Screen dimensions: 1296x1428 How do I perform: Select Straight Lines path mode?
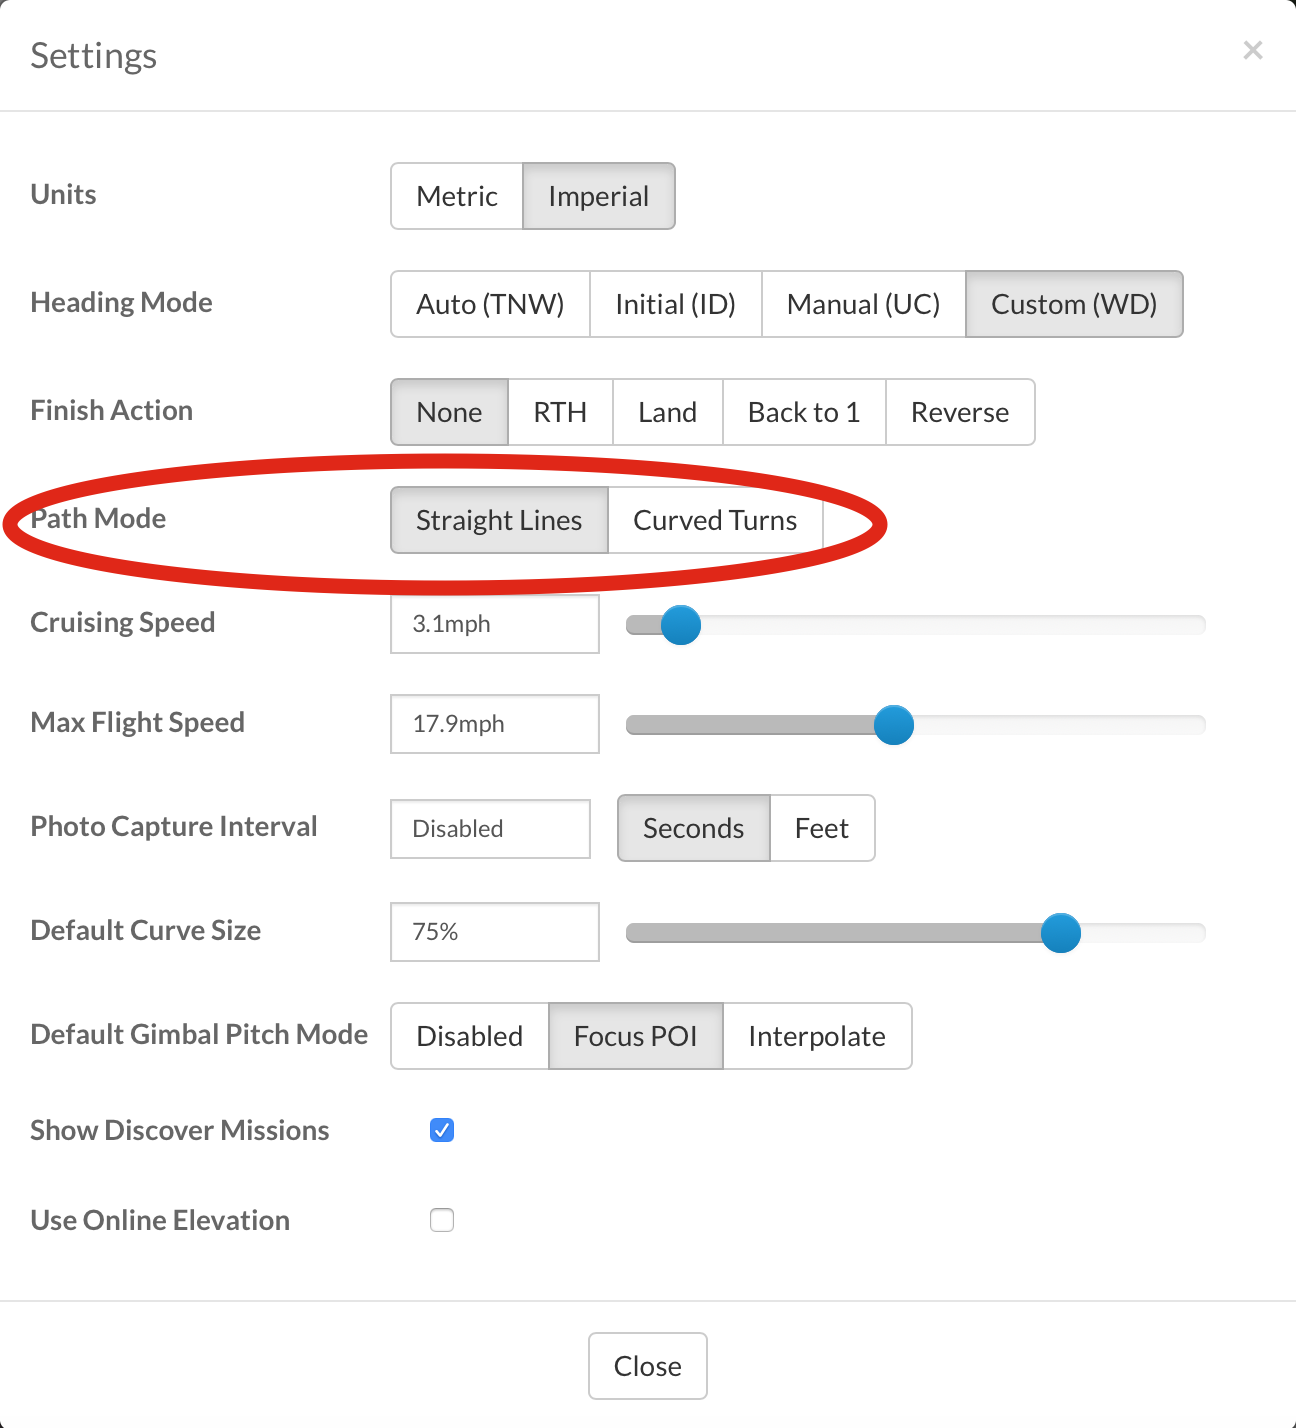[x=499, y=520]
